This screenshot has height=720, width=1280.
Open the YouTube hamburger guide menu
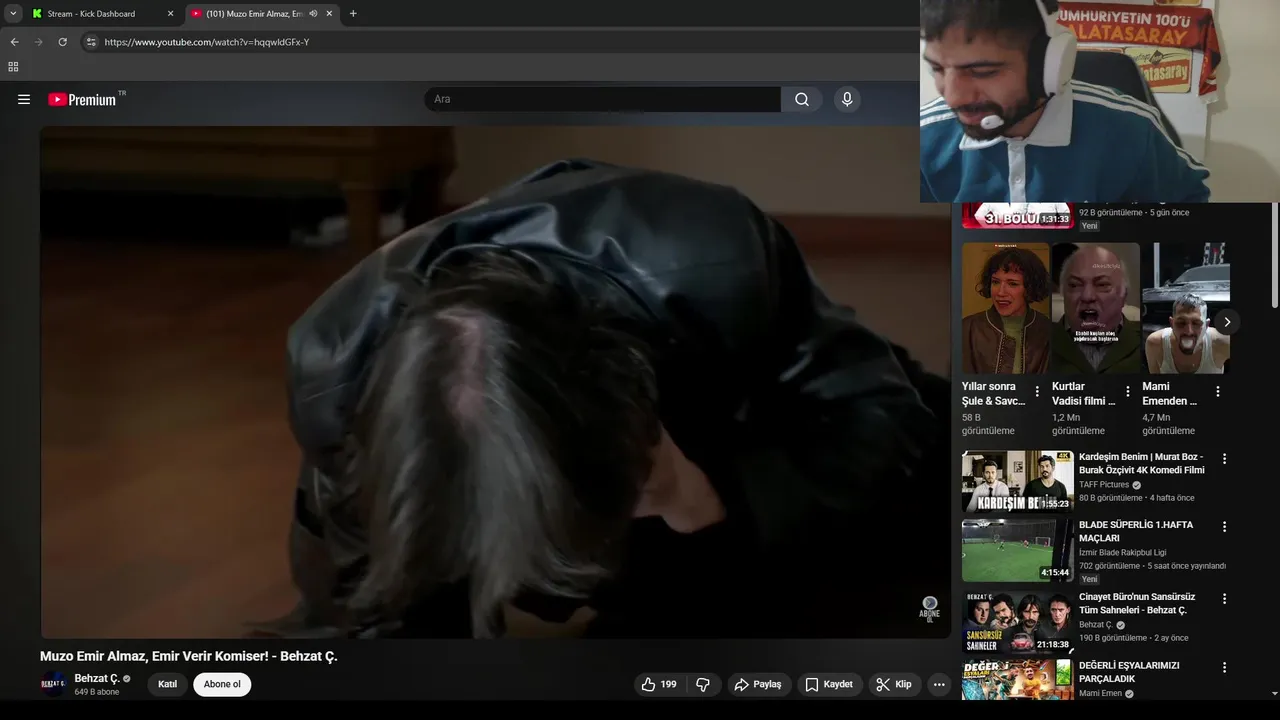[x=24, y=99]
